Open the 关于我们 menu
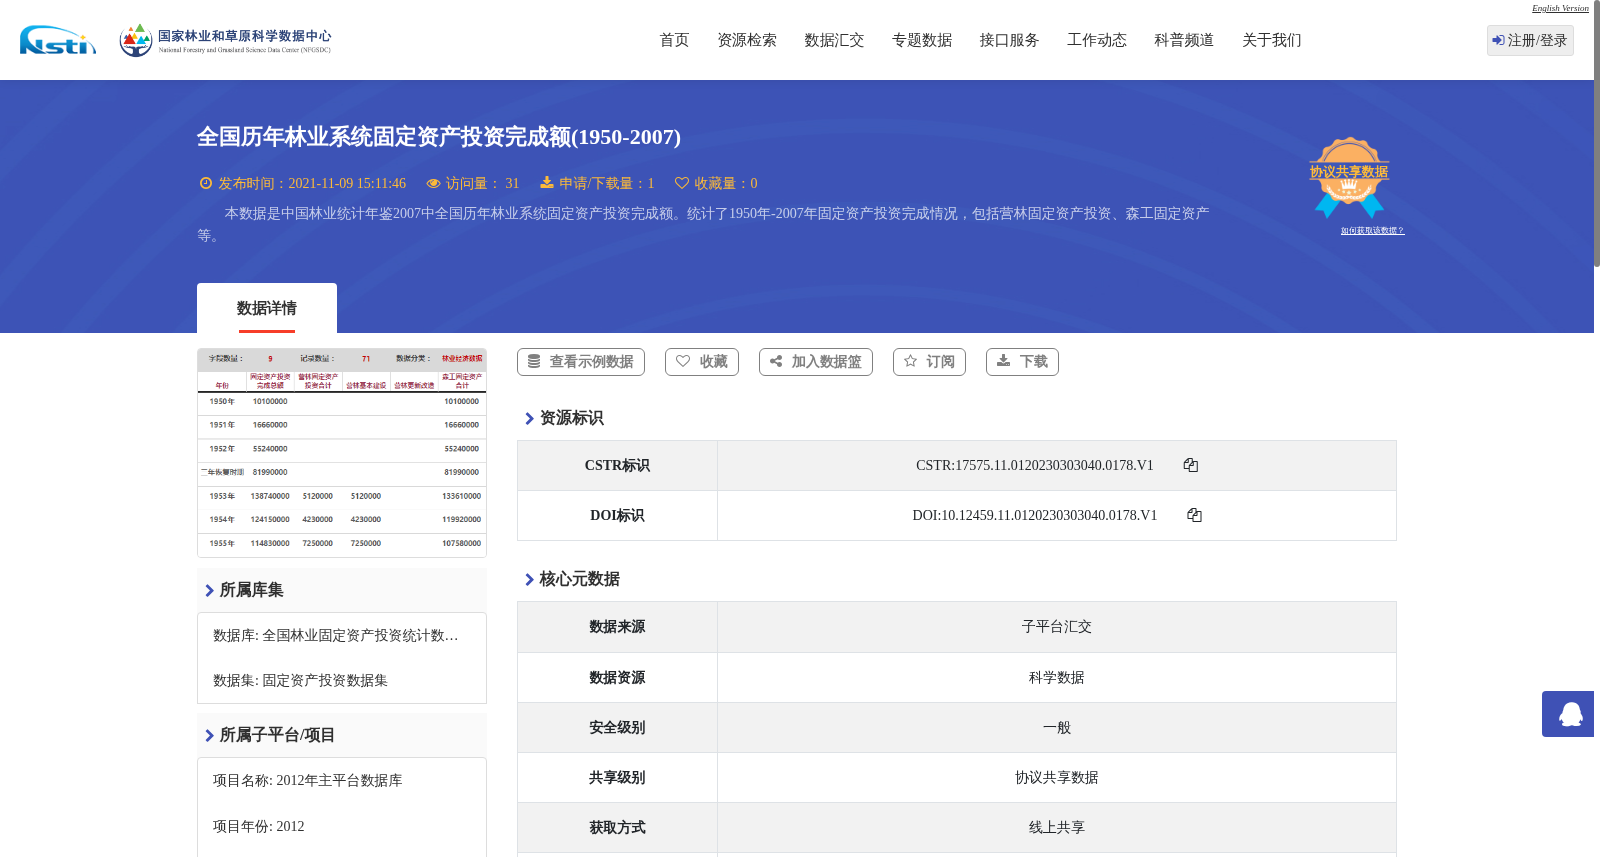 tap(1272, 40)
